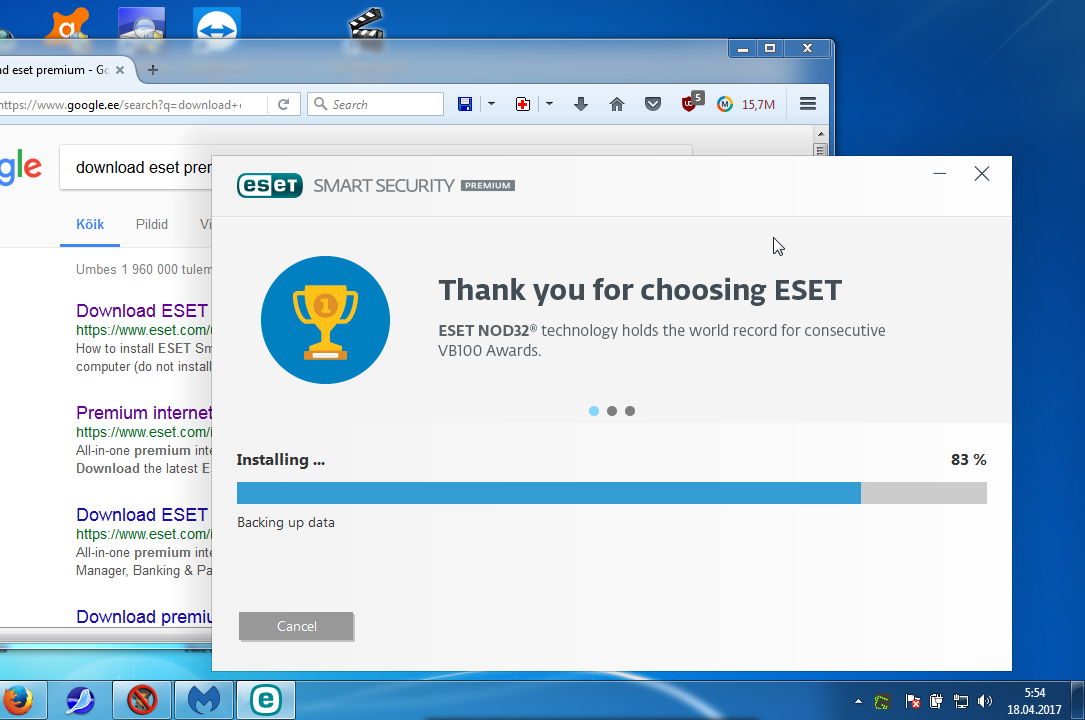Open the volume speaker tray icon

(x=985, y=702)
